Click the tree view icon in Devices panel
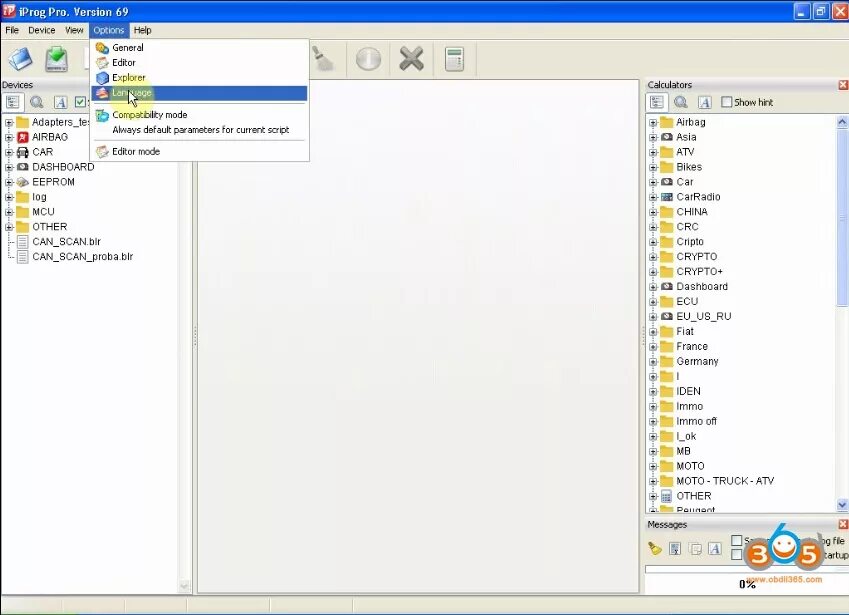The image size is (849, 615). tap(13, 102)
